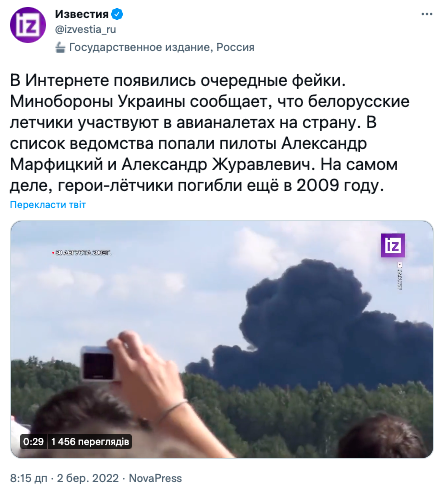Click the tweet text about pilots
446x493 pixels.
[x=210, y=133]
